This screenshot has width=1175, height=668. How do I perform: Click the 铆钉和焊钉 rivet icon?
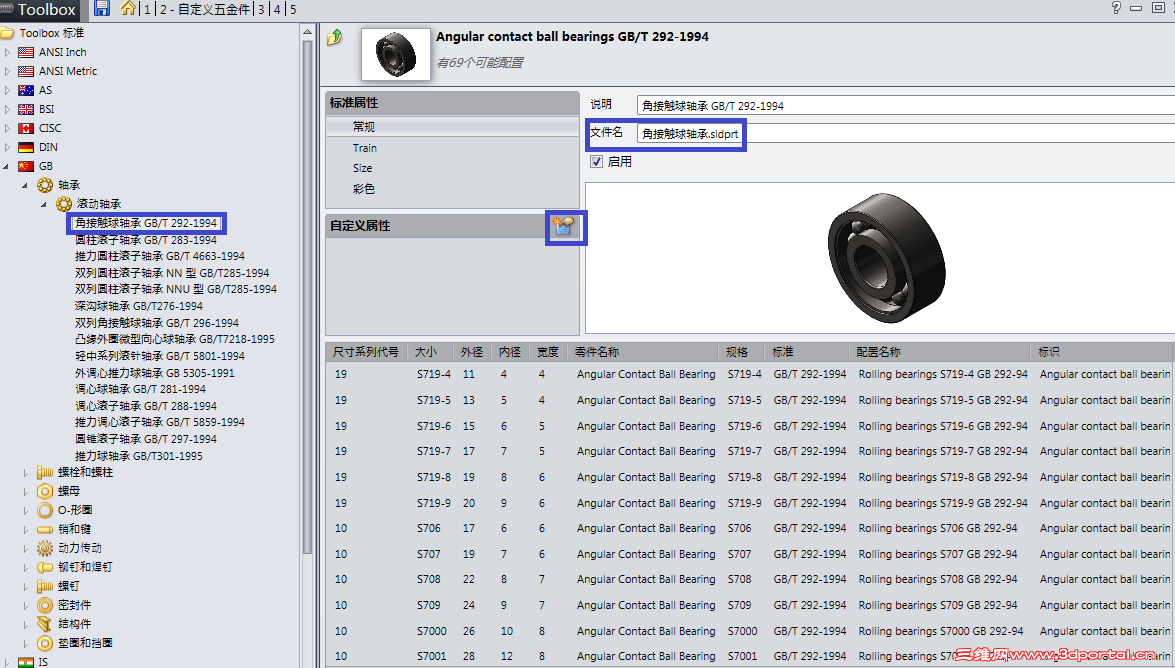(45, 568)
